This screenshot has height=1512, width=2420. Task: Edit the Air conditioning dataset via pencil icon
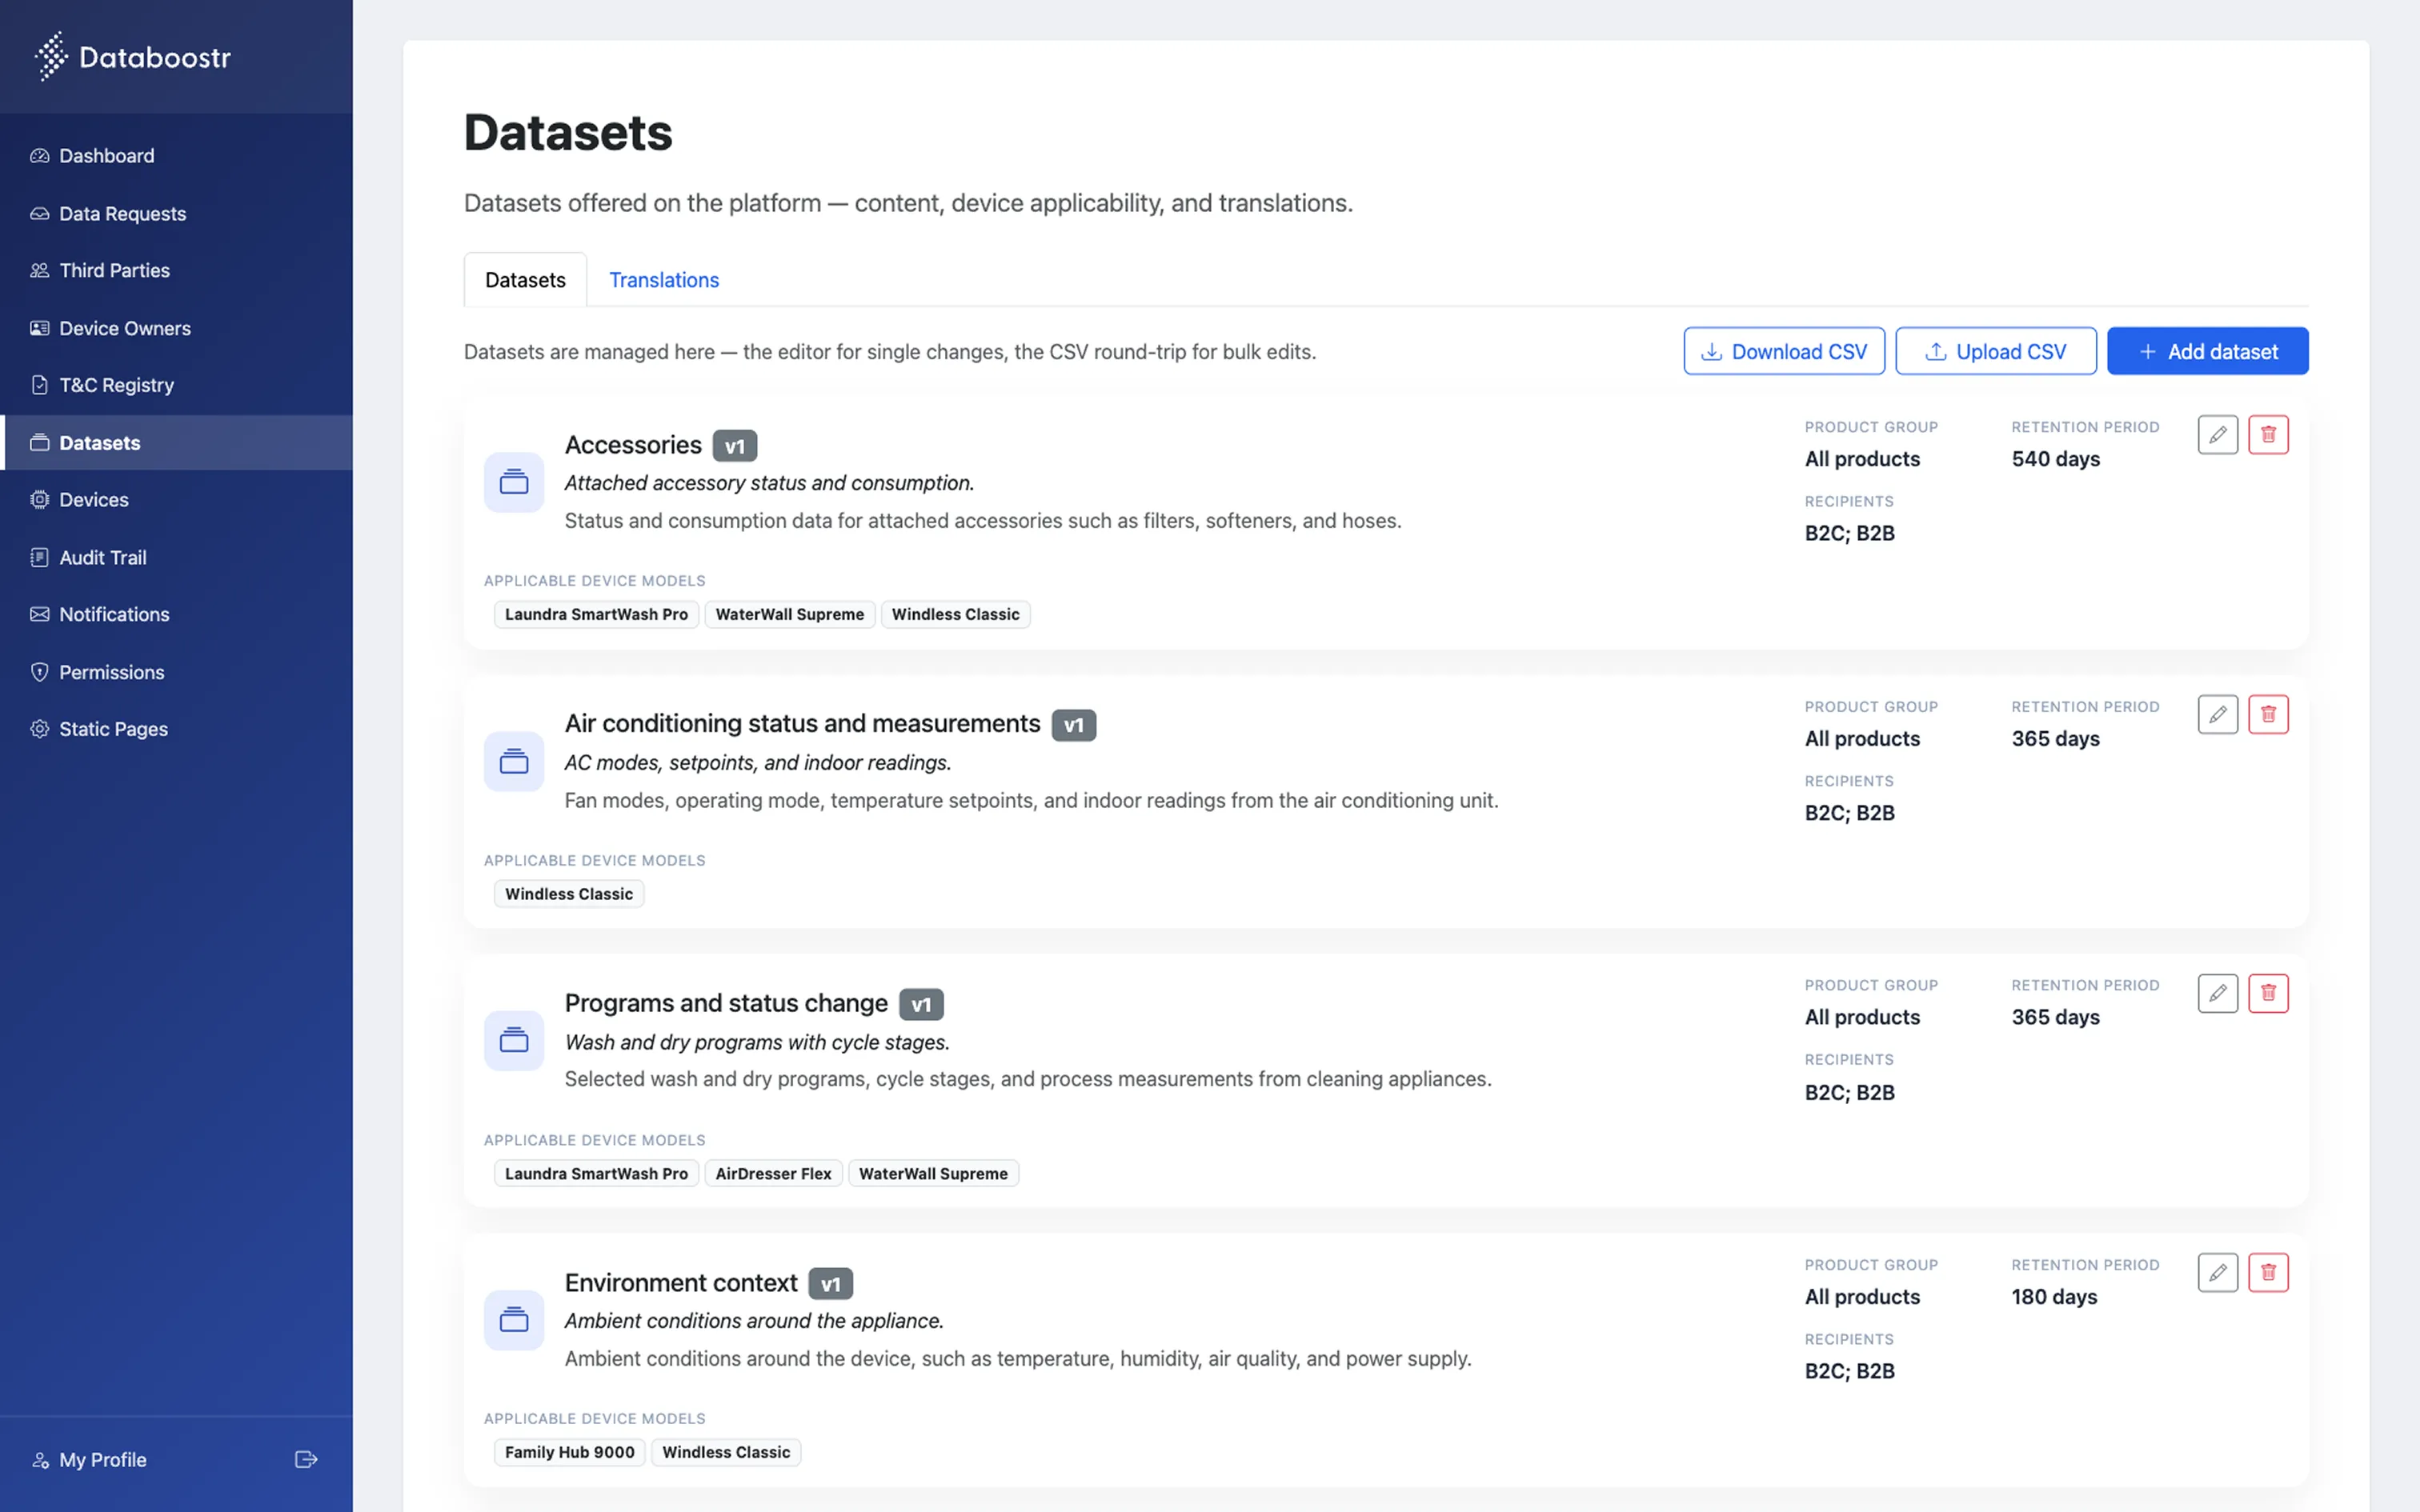(x=2217, y=715)
